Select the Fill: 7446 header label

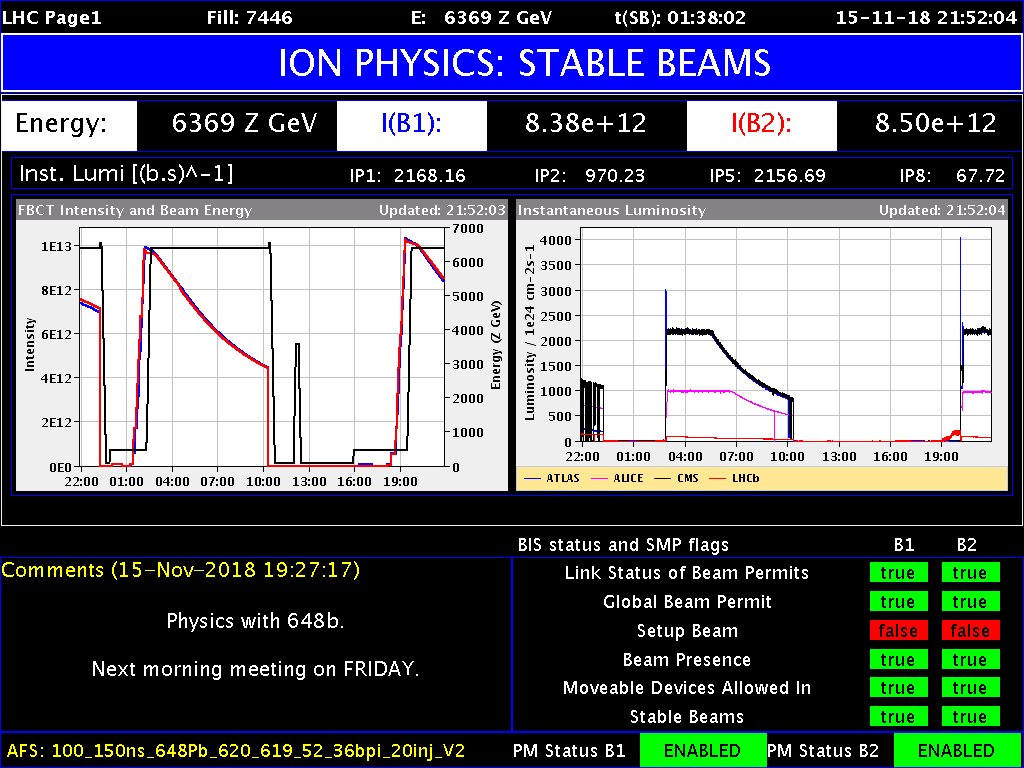[249, 18]
